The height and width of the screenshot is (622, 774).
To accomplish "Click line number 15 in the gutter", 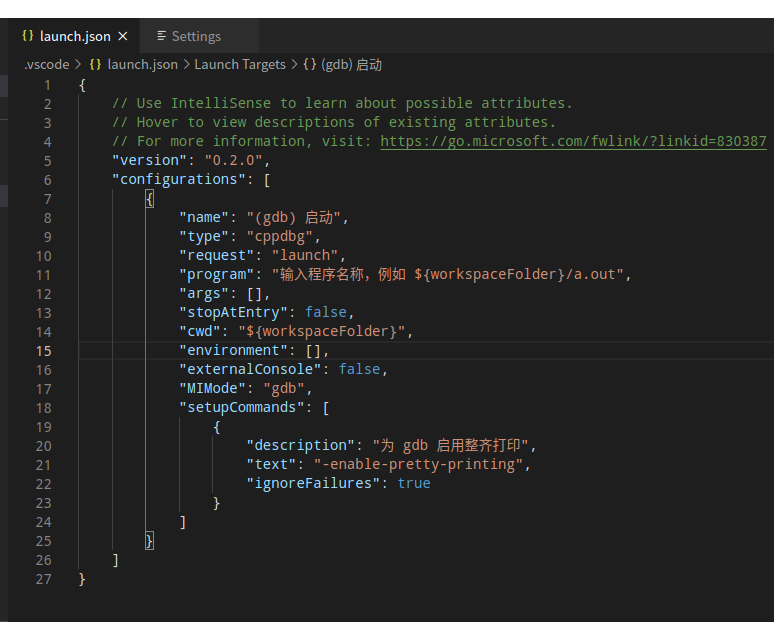I will pyautogui.click(x=43, y=351).
